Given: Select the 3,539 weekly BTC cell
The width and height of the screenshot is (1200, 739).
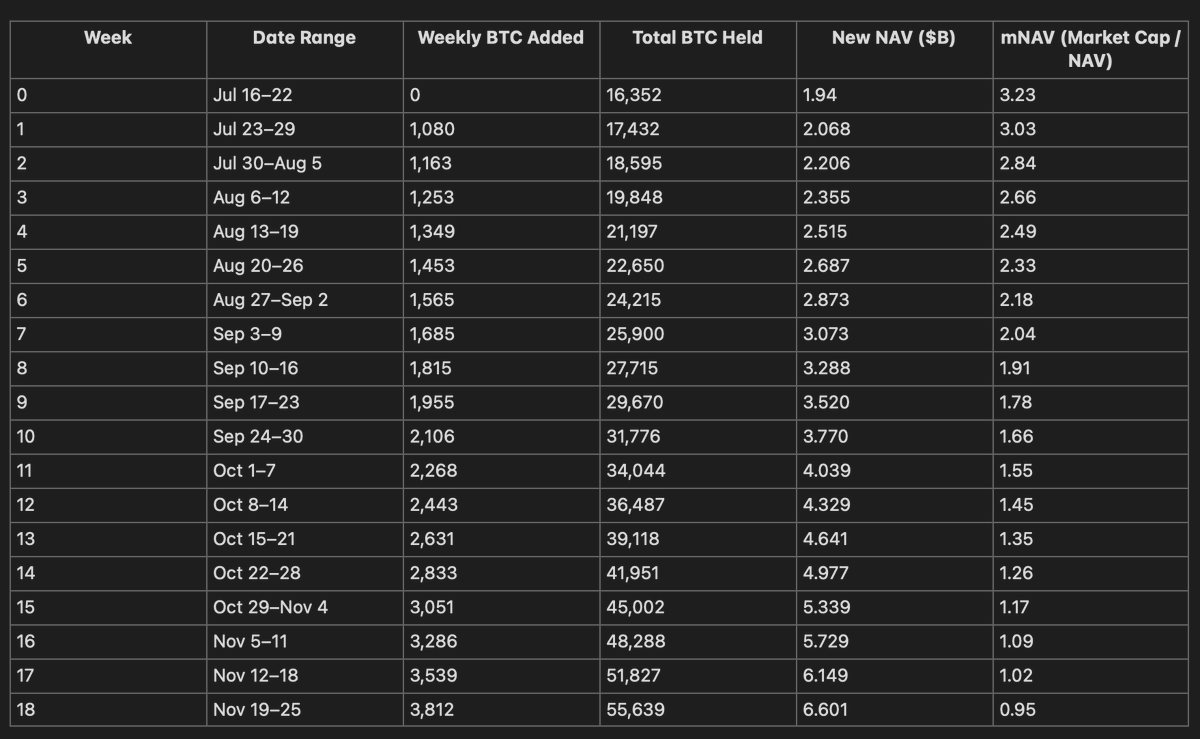Looking at the screenshot, I should coord(433,675).
